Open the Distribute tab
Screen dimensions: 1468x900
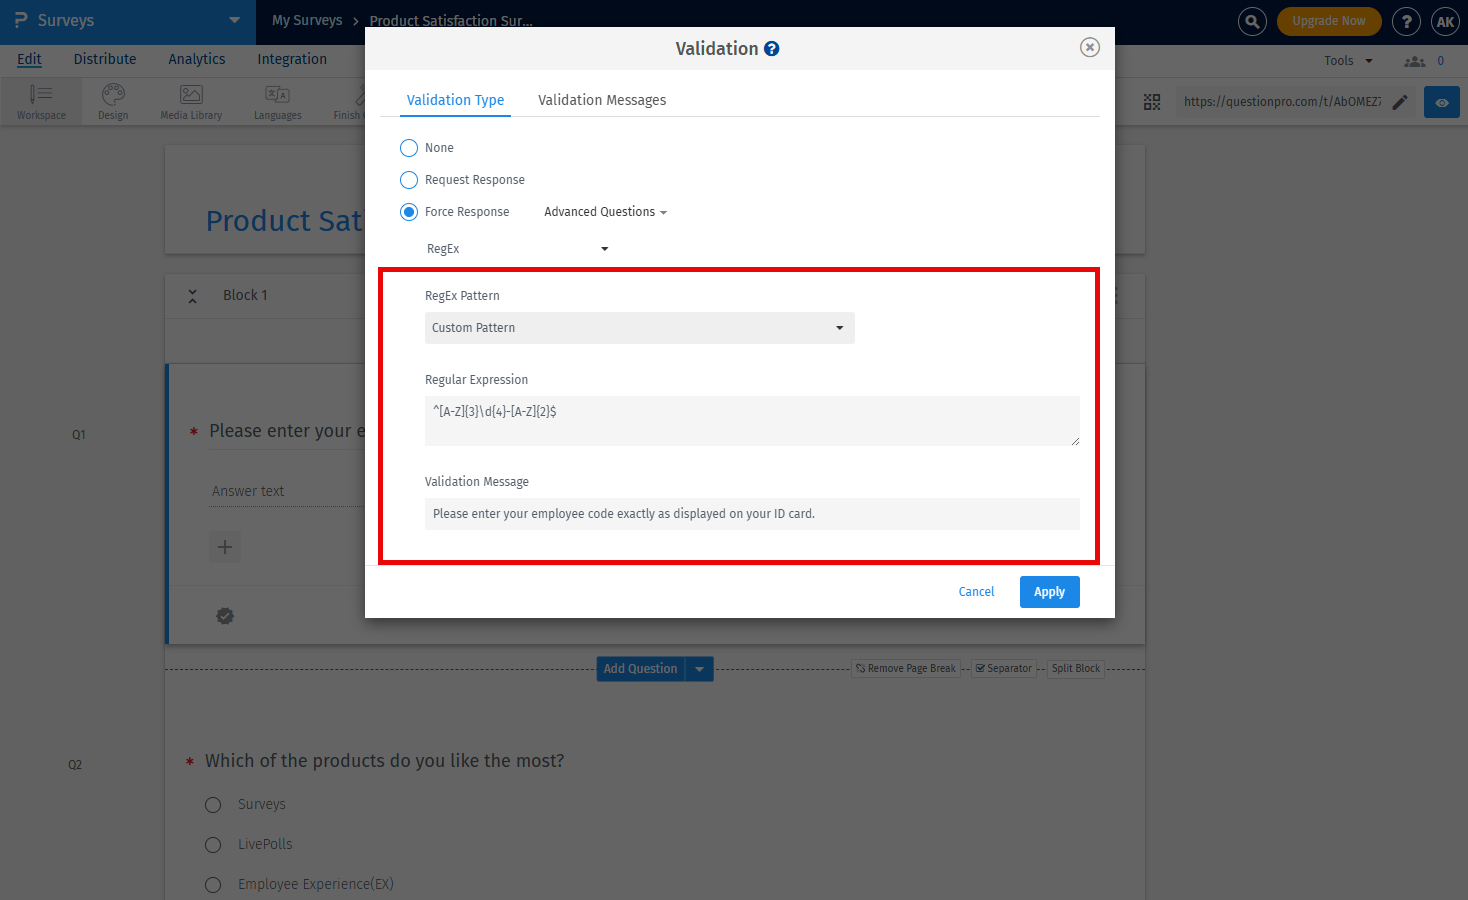[104, 59]
